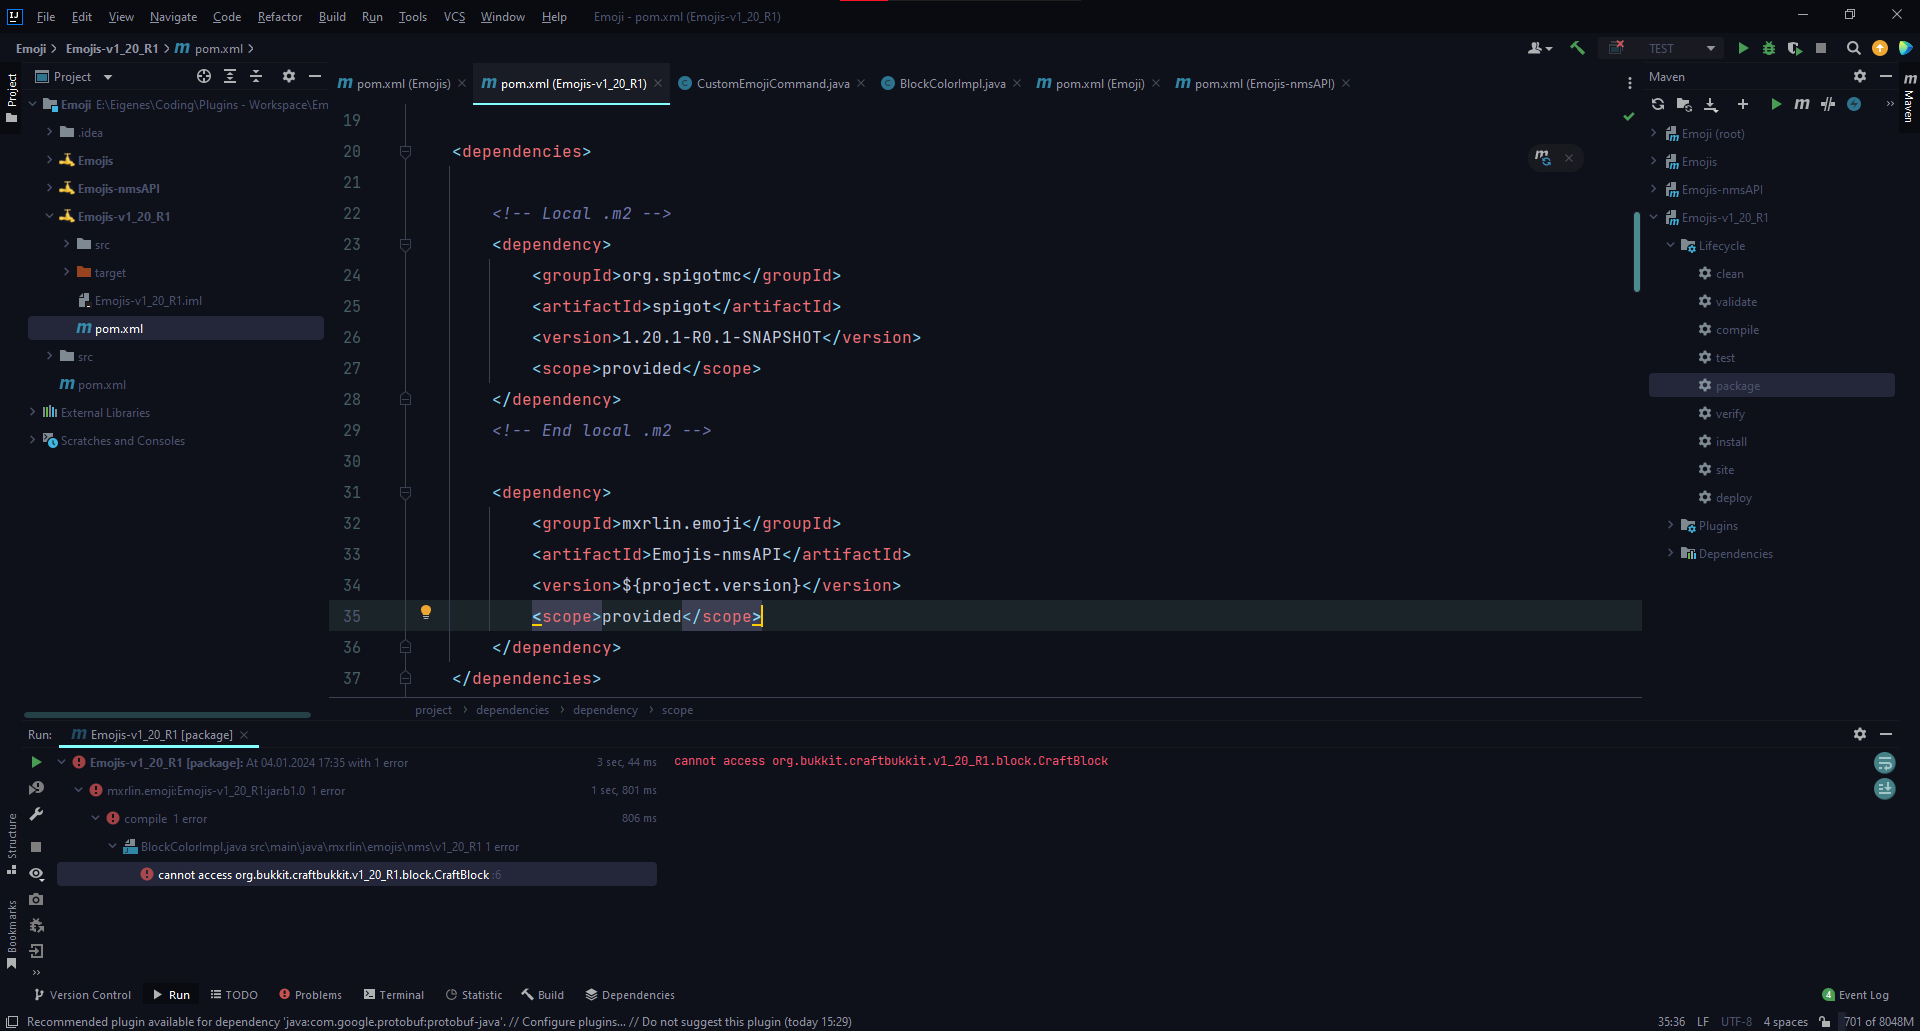
Task: Click Select Opened File target icon in Project panel
Action: click(204, 76)
